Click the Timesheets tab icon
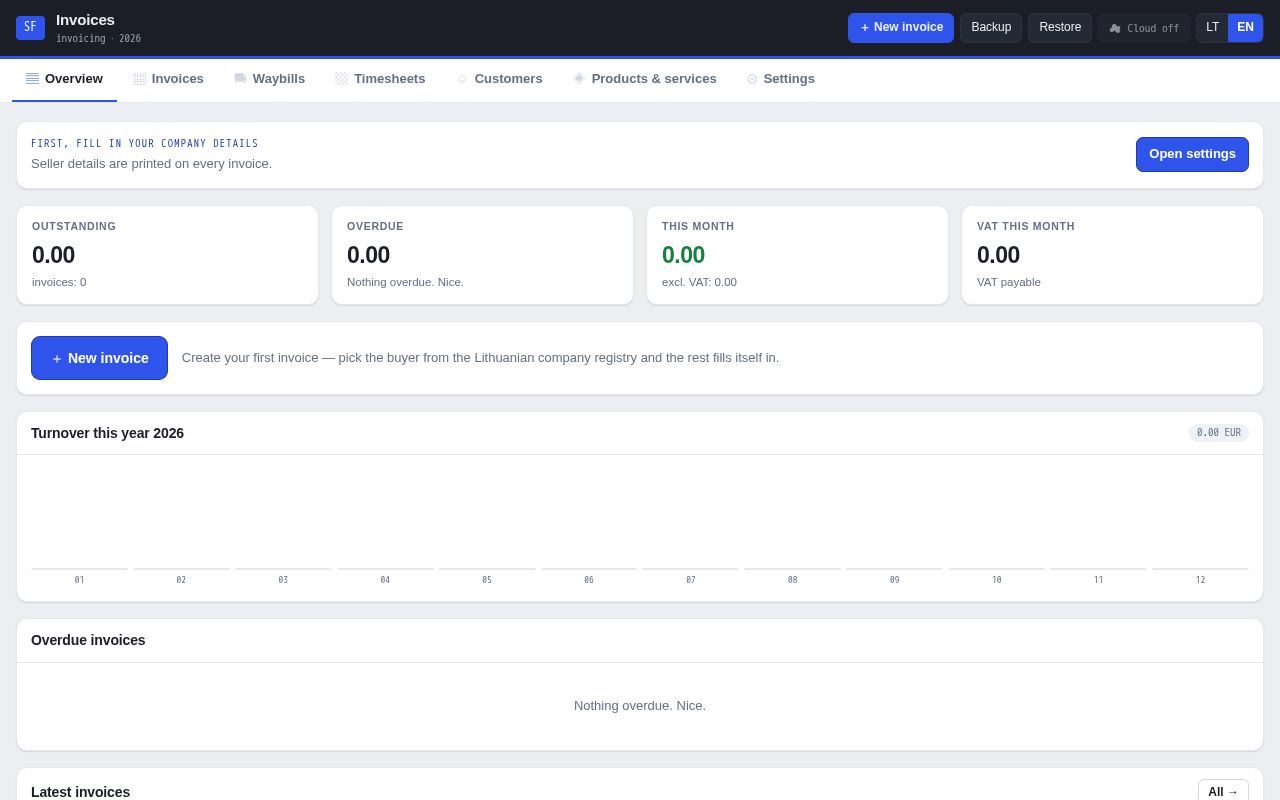The height and width of the screenshot is (800, 1280). click(x=341, y=78)
